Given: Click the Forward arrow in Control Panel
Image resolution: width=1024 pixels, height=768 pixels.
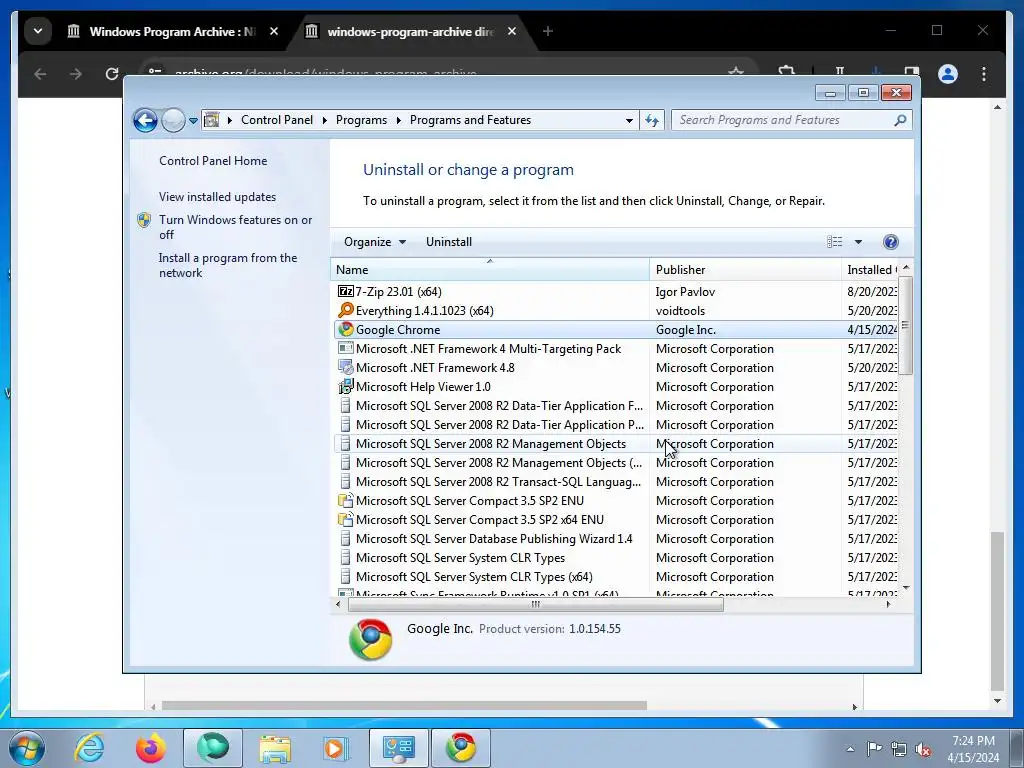Looking at the screenshot, I should point(173,120).
